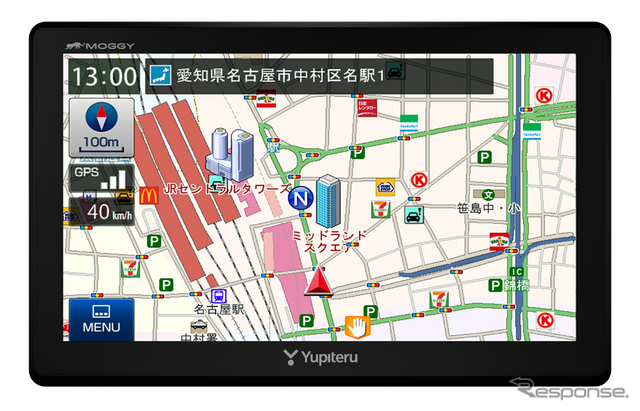Tap the 7-Eleven icon beneath the yellow bank icon
Image resolution: width=640 pixels, height=411 pixels.
380,209
